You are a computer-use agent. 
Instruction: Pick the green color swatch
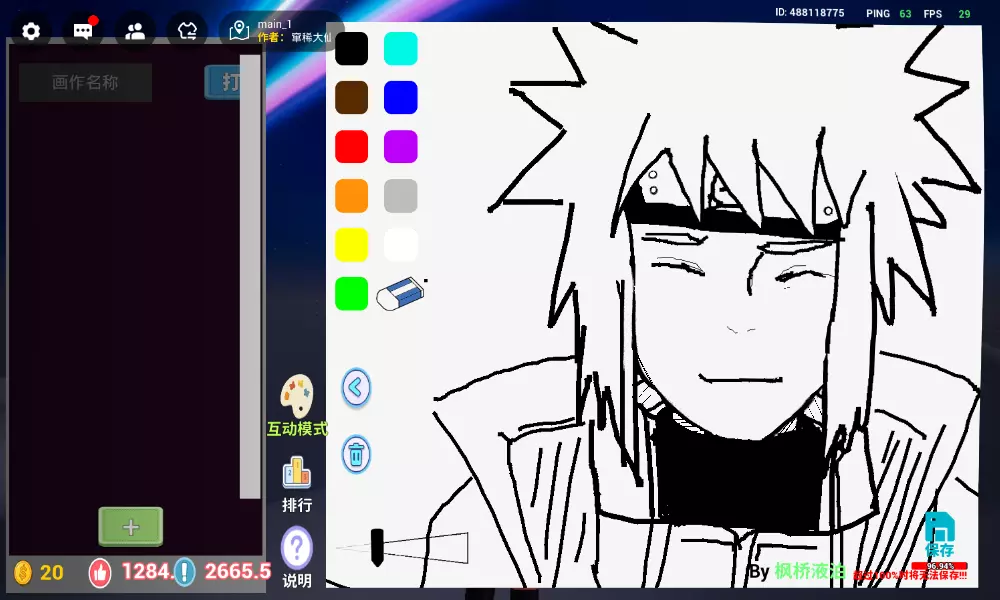click(x=351, y=294)
